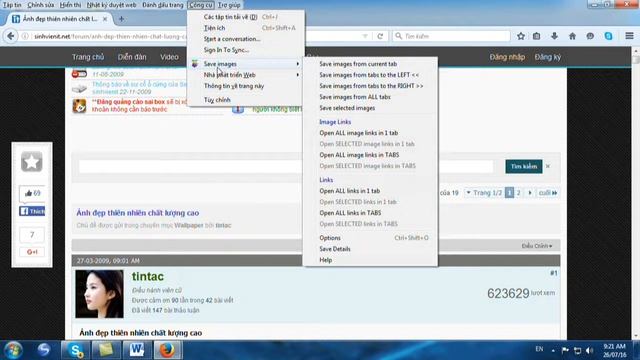Click in the browser Tìm kiếm box
The image size is (640, 360).
pyautogui.click(x=451, y=36)
